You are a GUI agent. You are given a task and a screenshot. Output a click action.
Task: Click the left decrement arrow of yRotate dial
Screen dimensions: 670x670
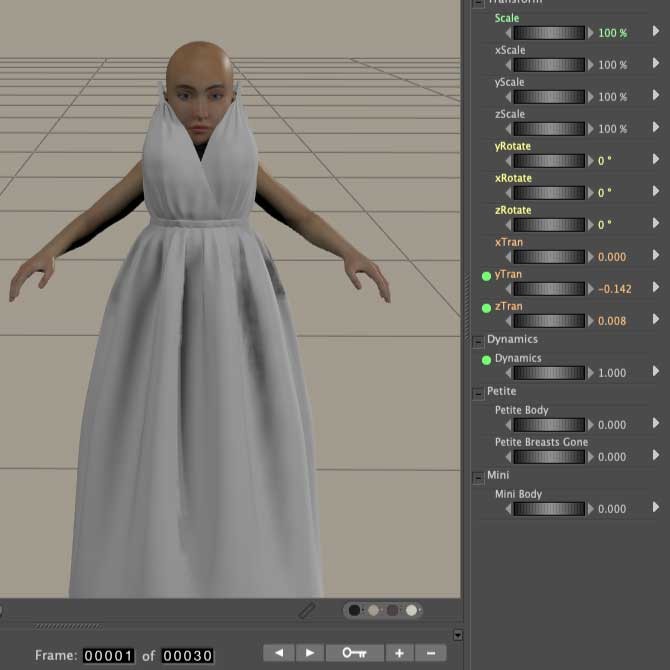pyautogui.click(x=509, y=161)
